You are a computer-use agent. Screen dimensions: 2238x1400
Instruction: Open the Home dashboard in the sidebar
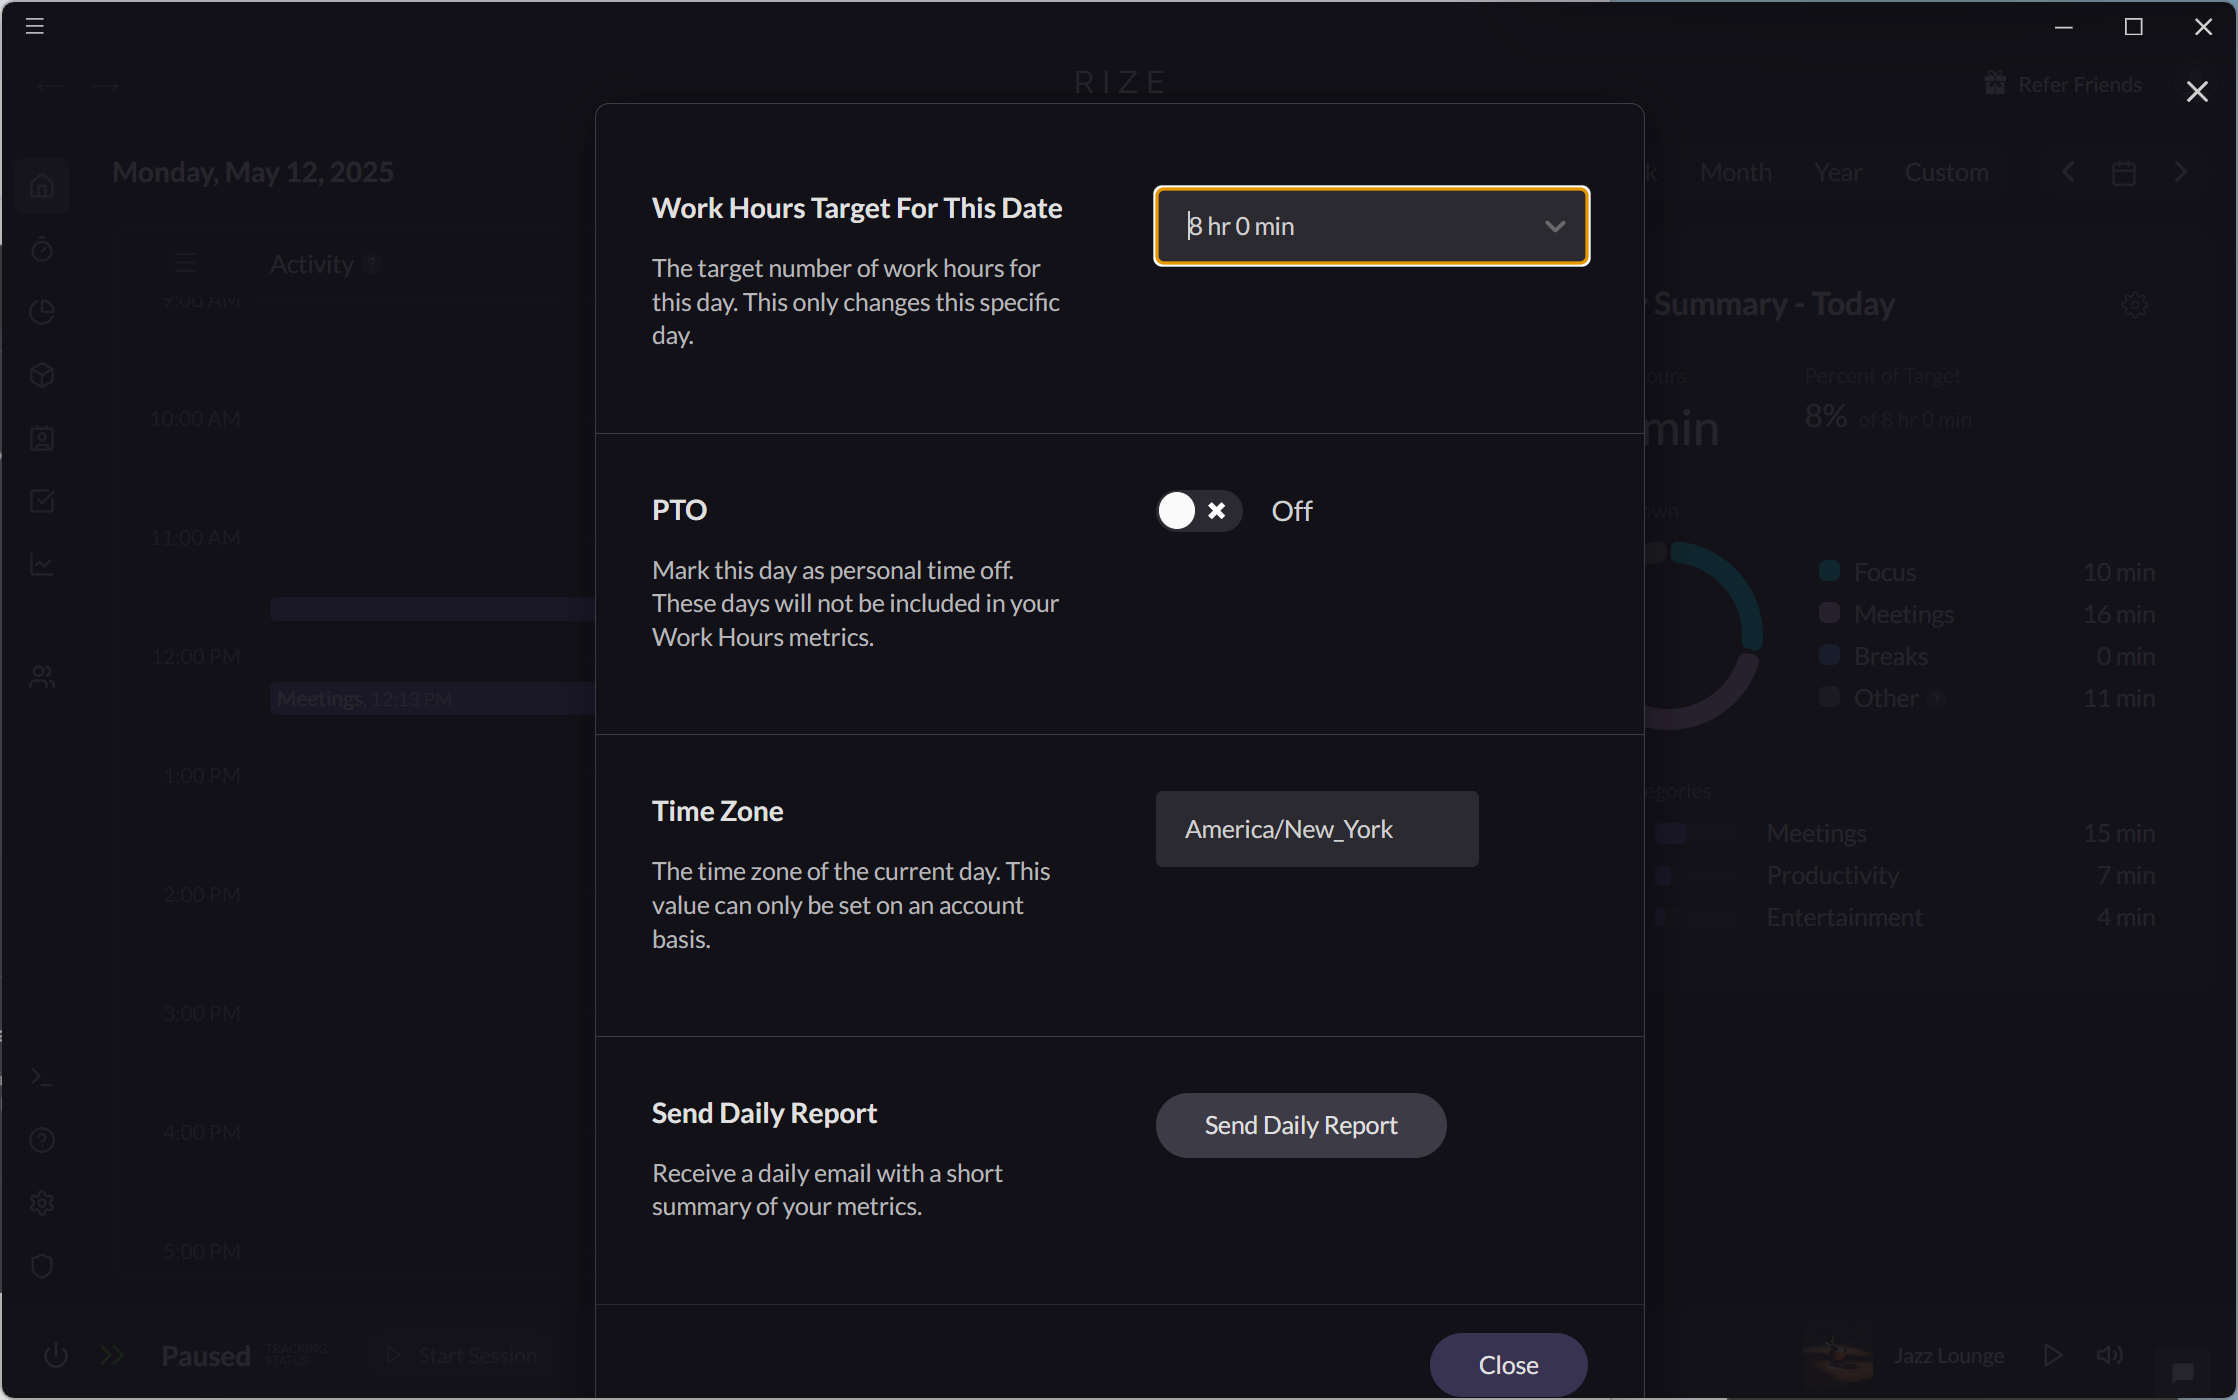(x=42, y=187)
